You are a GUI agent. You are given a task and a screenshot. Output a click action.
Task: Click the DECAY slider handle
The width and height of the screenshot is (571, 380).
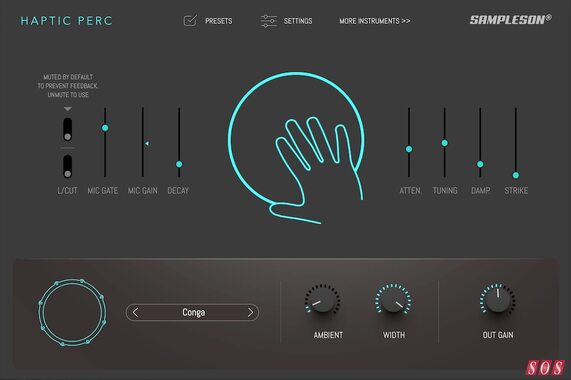click(x=179, y=164)
